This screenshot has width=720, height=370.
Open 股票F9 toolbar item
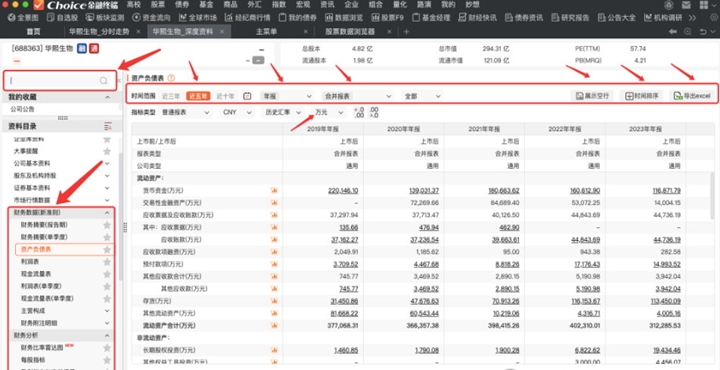click(x=388, y=18)
